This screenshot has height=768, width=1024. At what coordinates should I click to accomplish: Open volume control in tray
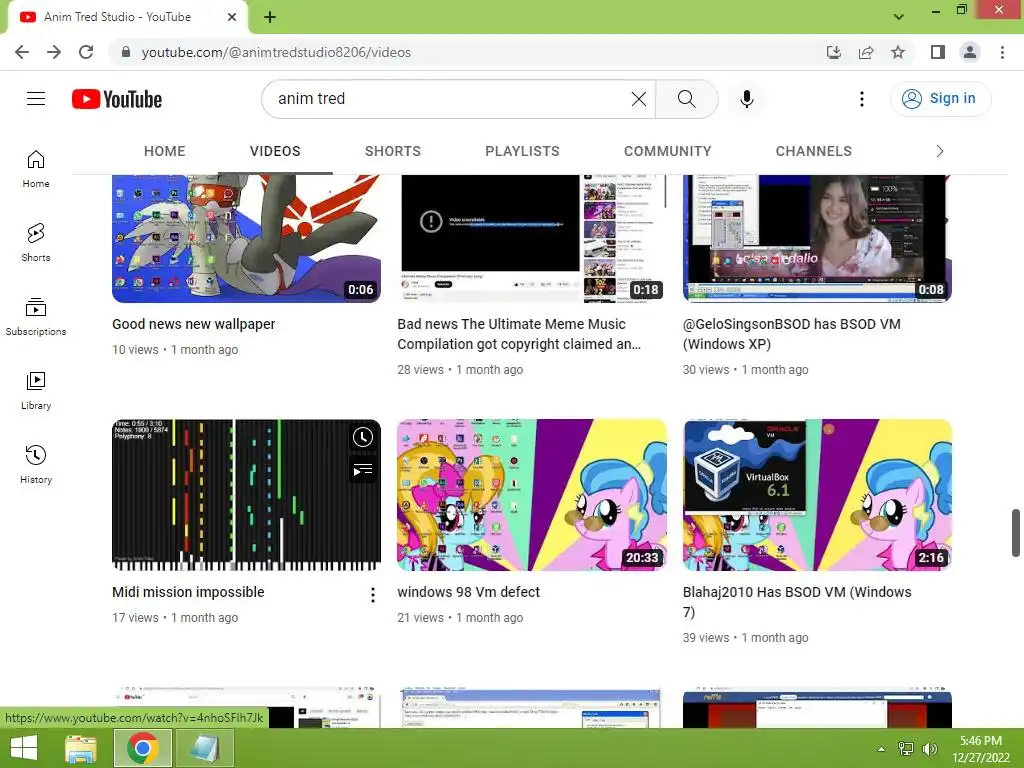(929, 749)
